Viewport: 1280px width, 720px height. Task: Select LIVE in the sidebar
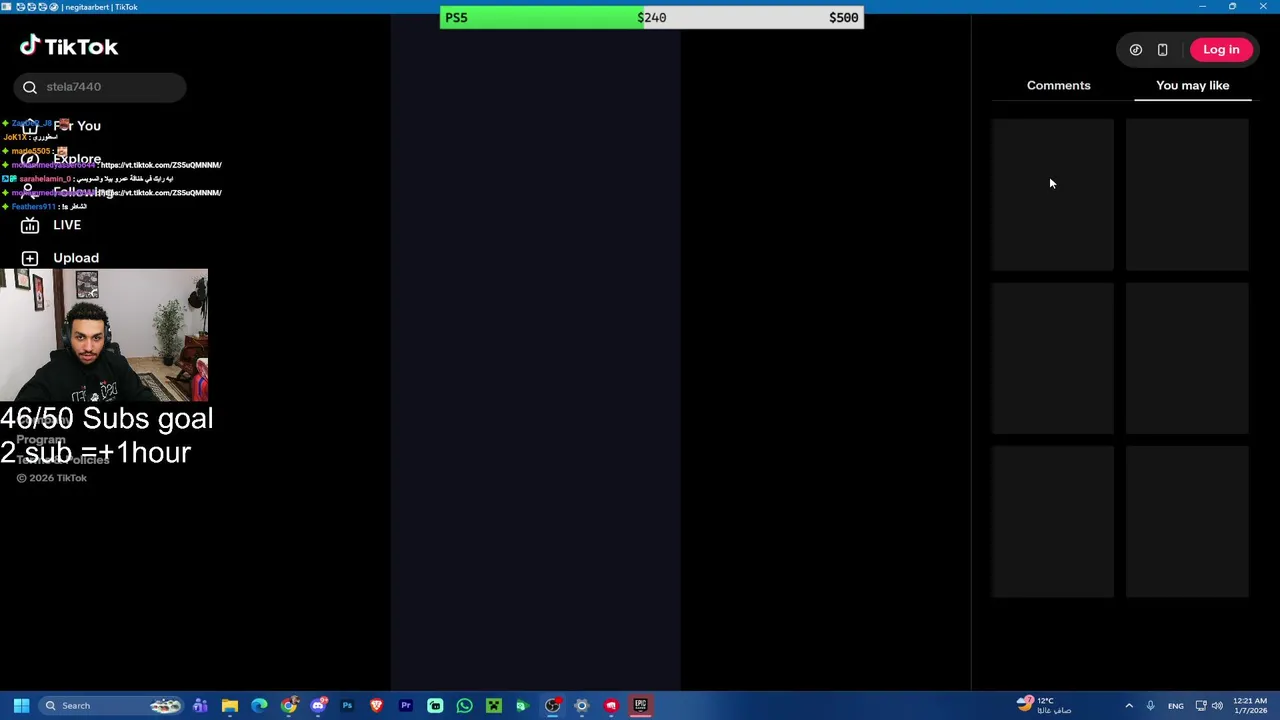67,225
